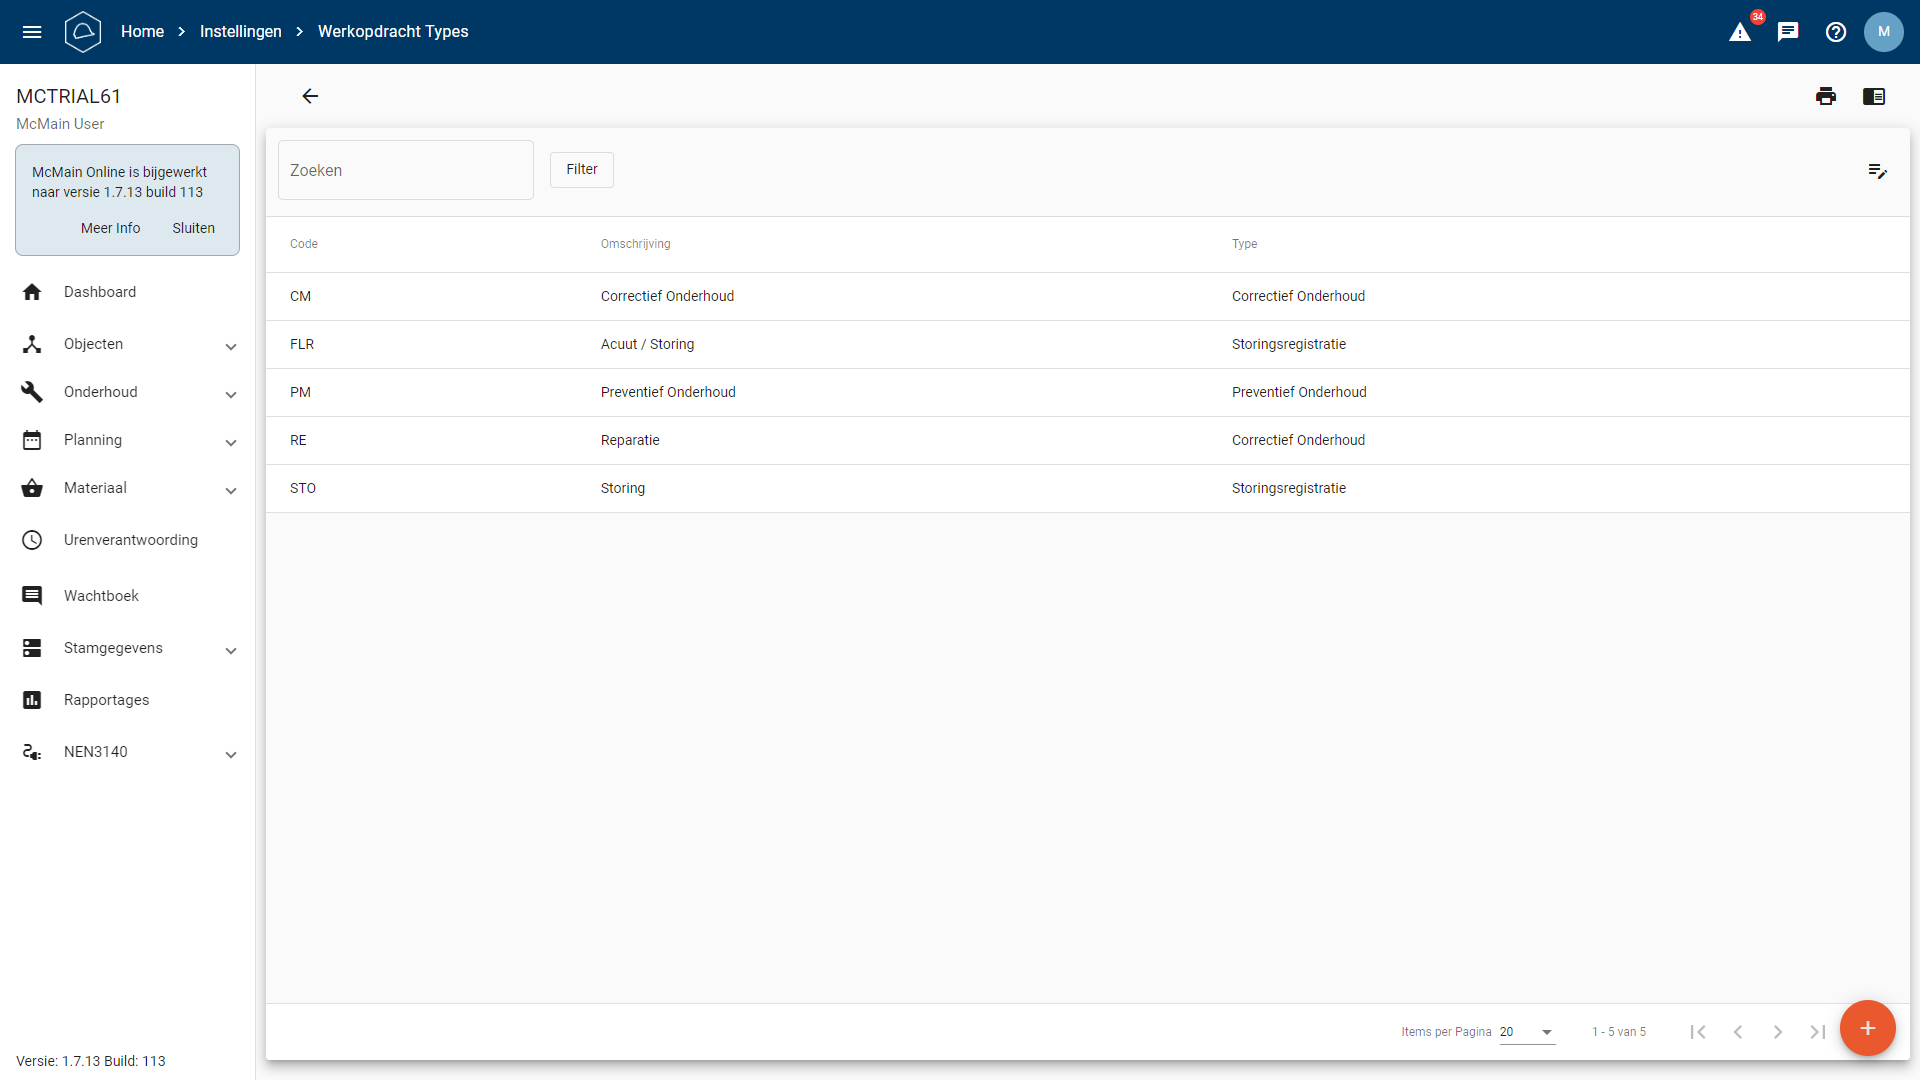The width and height of the screenshot is (1920, 1080).
Task: Open Wachtboek from the sidebar
Action: click(x=101, y=596)
